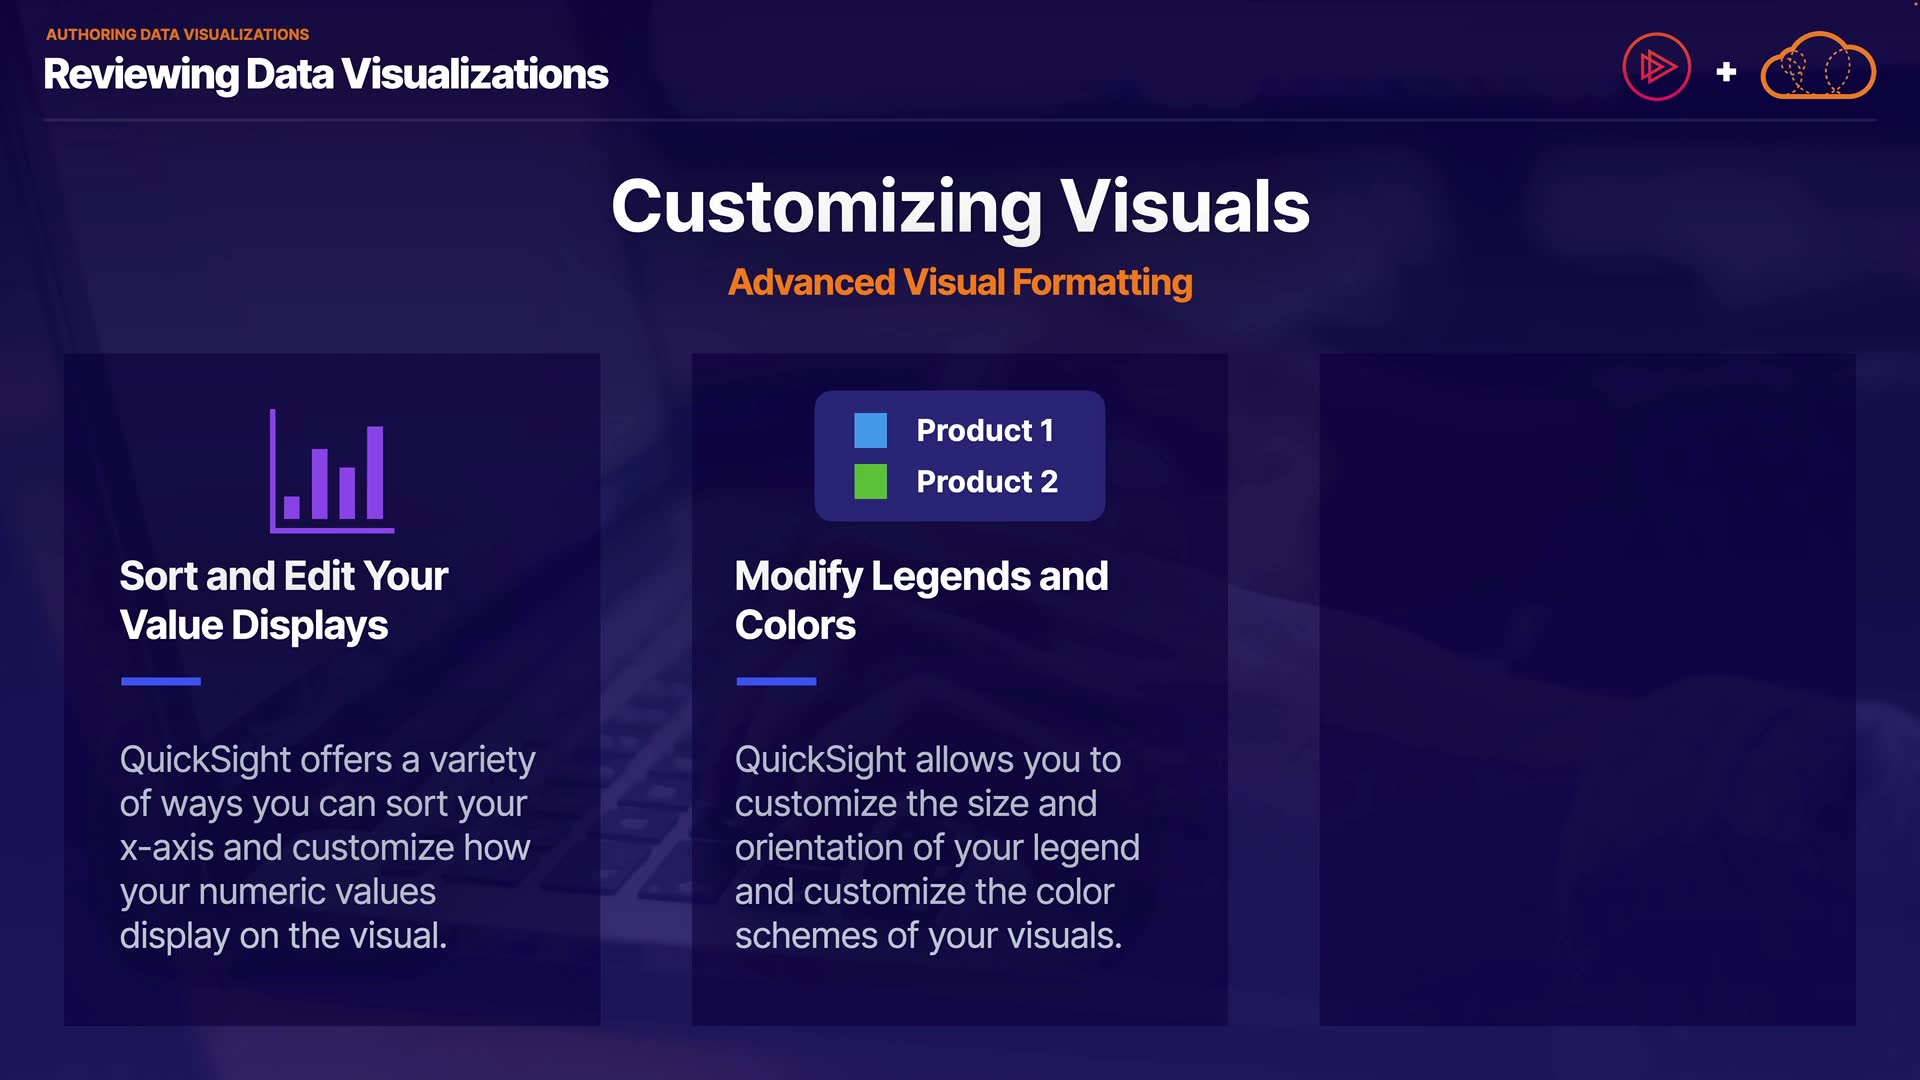
Task: Click the Authoring Data Visualizations section label
Action: click(x=177, y=34)
